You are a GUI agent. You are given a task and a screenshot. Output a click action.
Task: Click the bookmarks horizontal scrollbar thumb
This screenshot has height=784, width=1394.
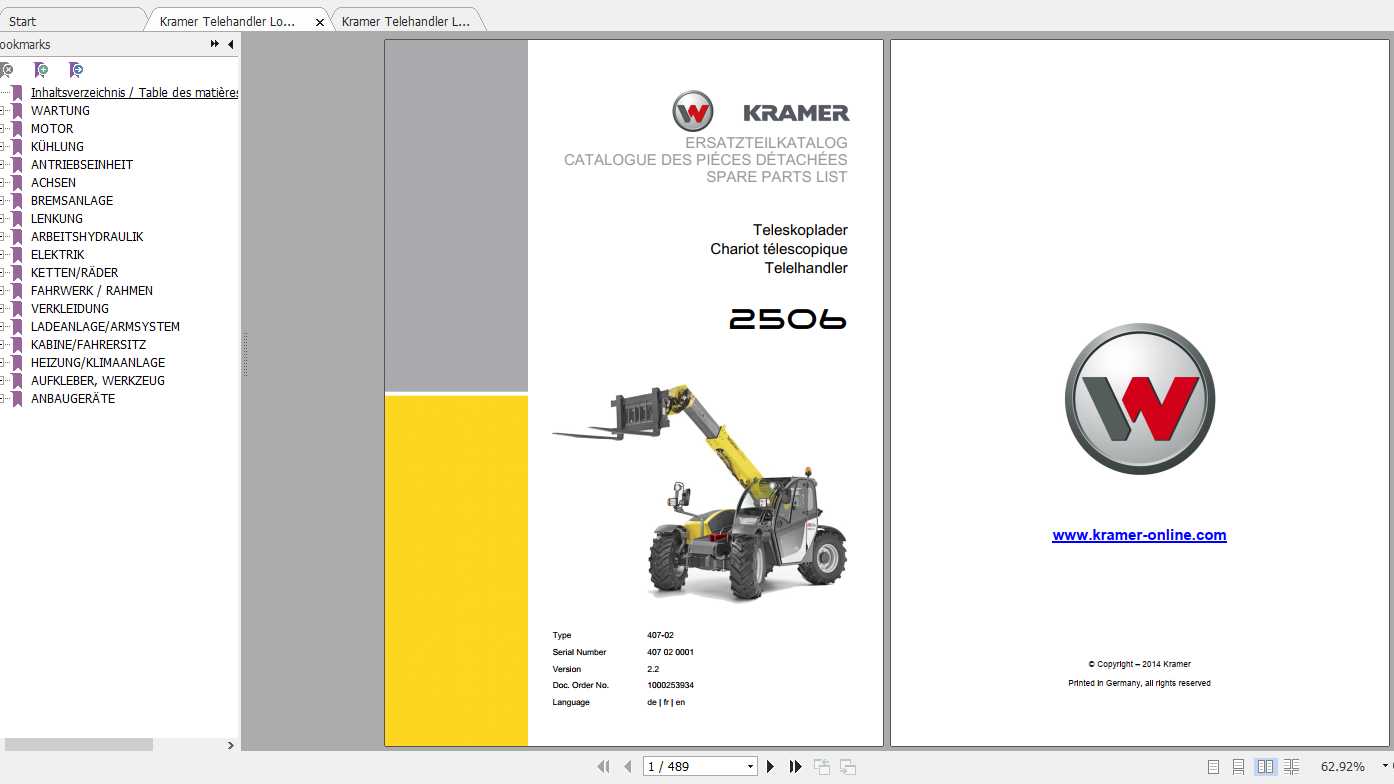[78, 745]
